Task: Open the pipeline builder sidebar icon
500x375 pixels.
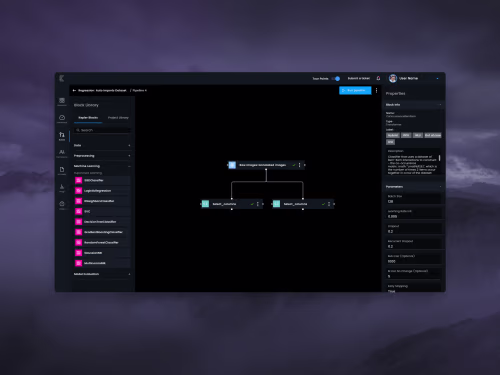Action: [x=62, y=135]
